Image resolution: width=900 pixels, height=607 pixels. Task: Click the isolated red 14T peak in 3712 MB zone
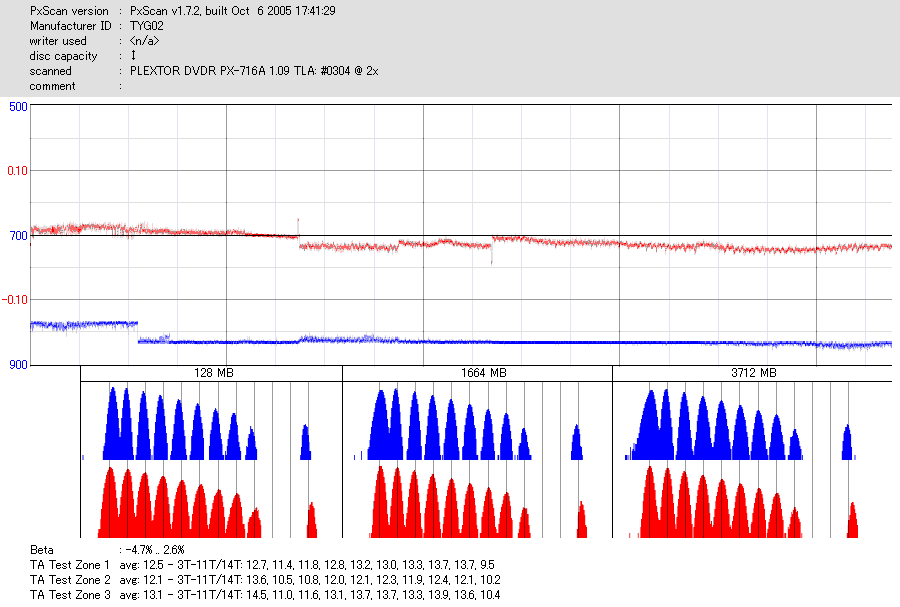coord(852,520)
